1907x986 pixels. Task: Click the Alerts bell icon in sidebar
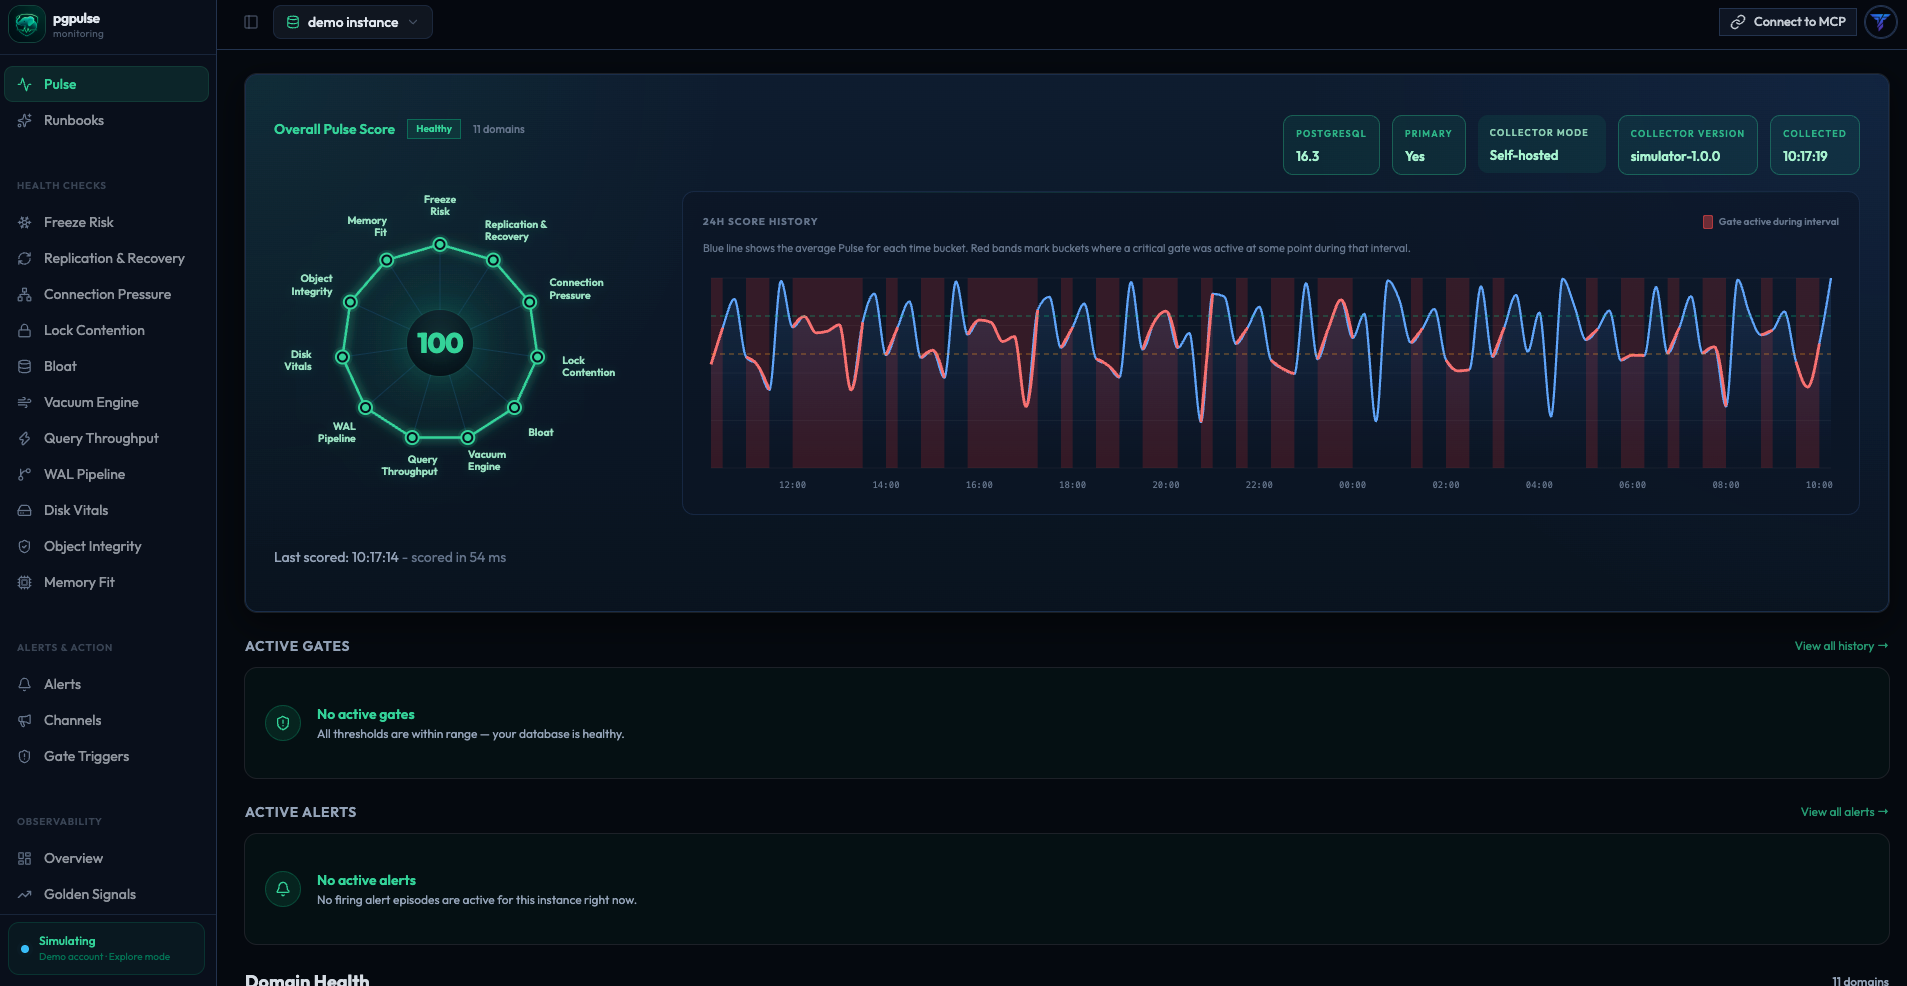pos(25,684)
